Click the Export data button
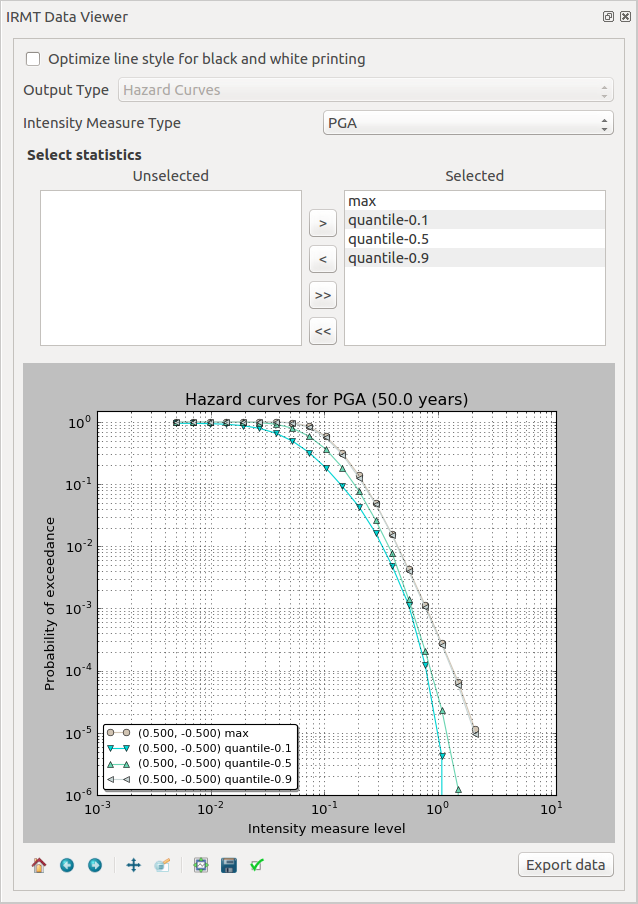Screen dimensions: 638x904 coord(565,865)
